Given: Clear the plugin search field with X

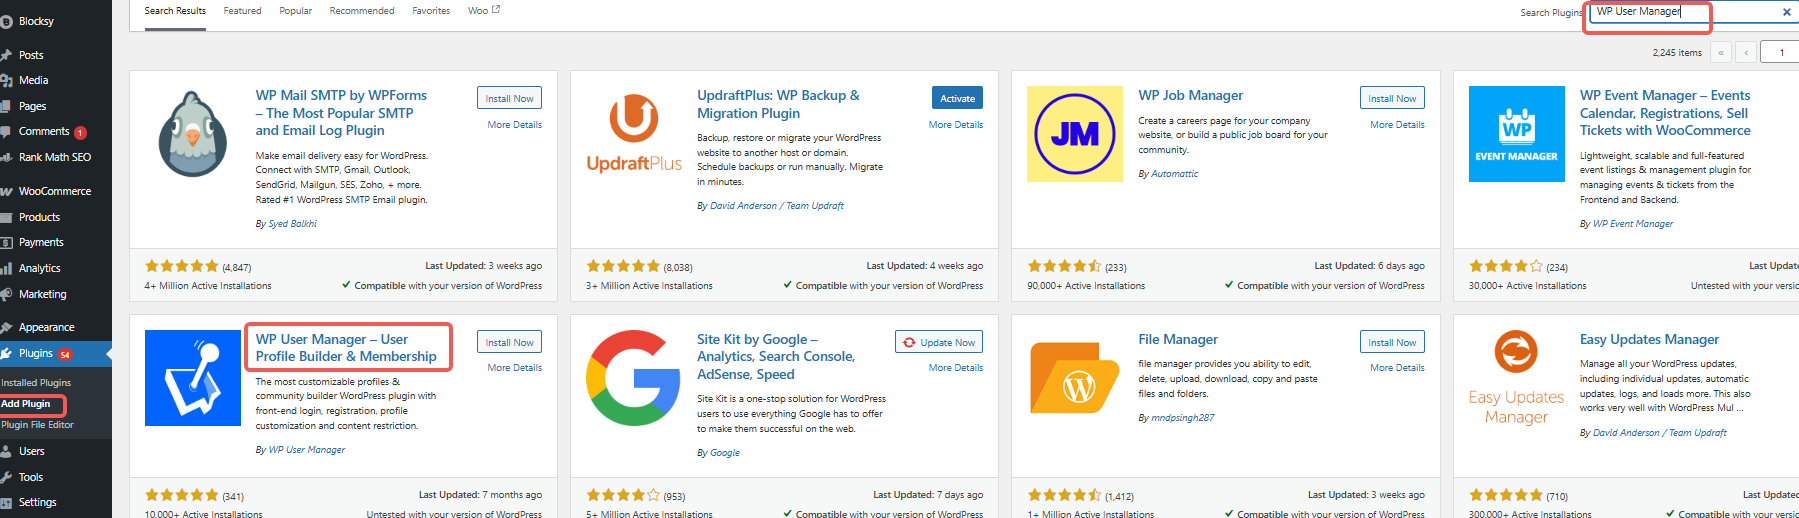Looking at the screenshot, I should tap(1786, 12).
